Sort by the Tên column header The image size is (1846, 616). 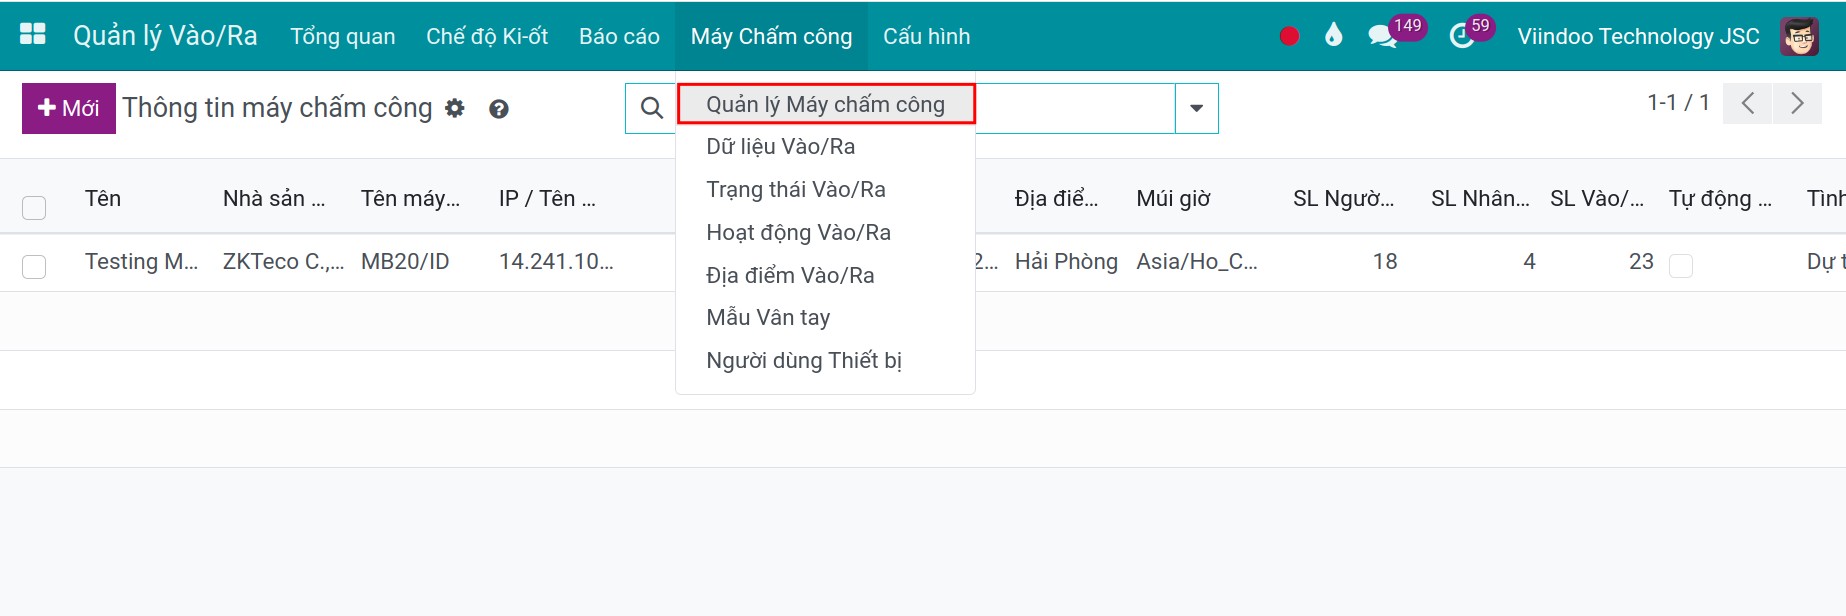[103, 198]
